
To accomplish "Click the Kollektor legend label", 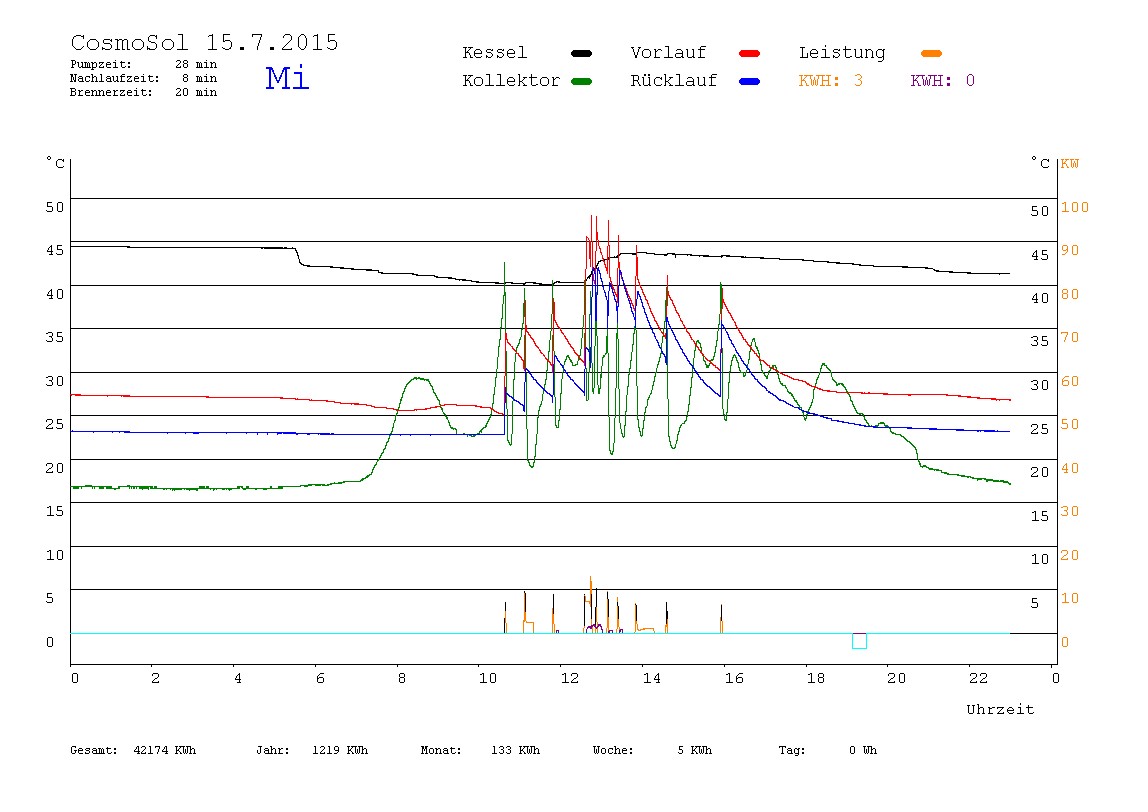I will 510,81.
